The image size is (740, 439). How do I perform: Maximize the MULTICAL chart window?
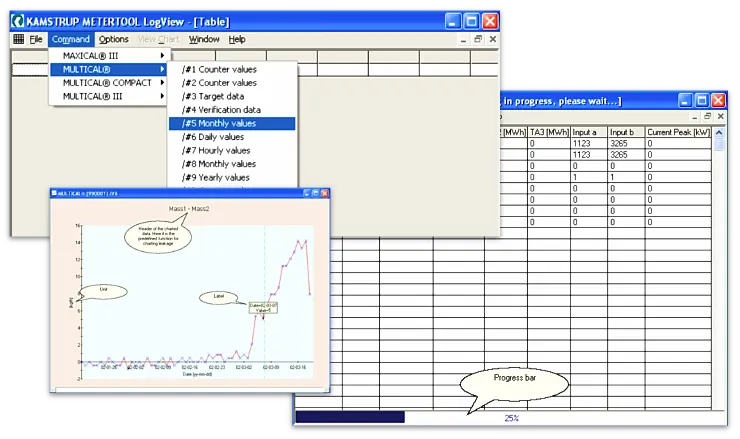(x=316, y=193)
